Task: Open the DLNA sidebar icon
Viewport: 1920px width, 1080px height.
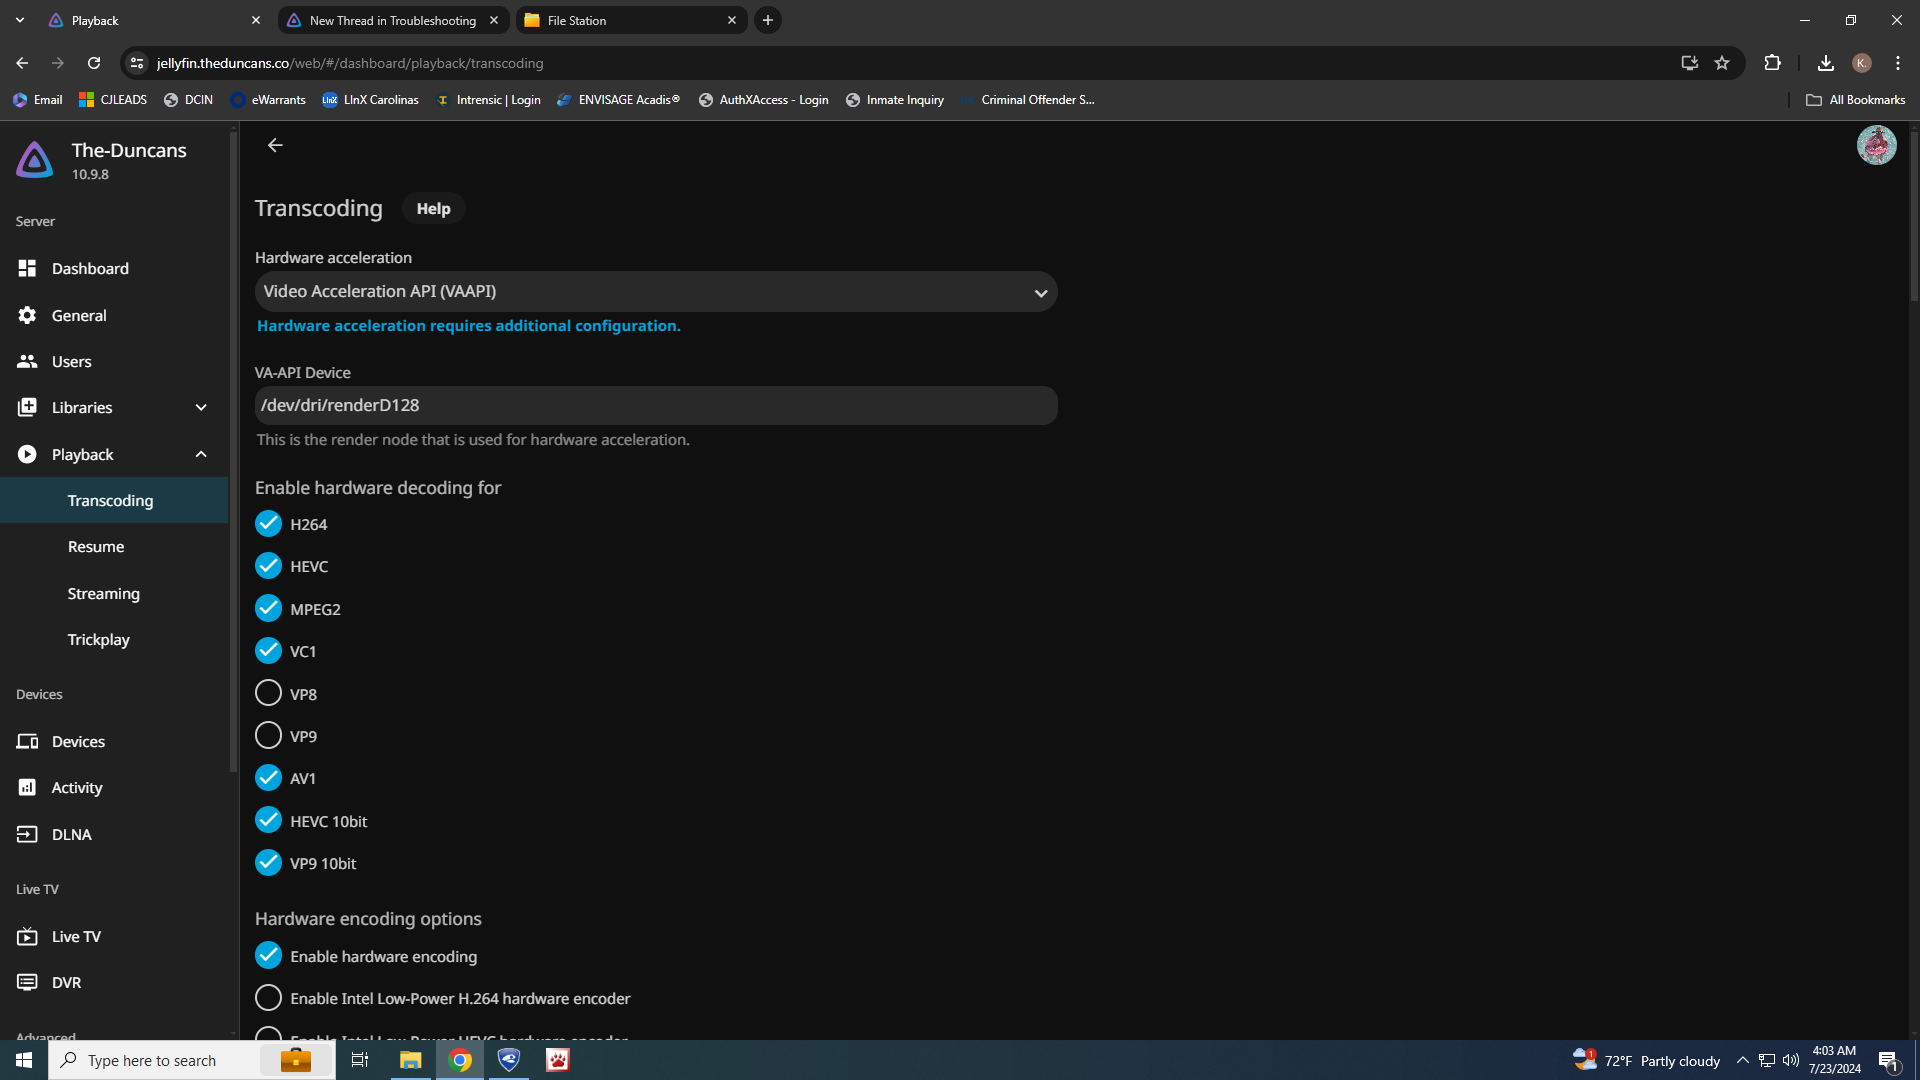Action: pyautogui.click(x=27, y=834)
